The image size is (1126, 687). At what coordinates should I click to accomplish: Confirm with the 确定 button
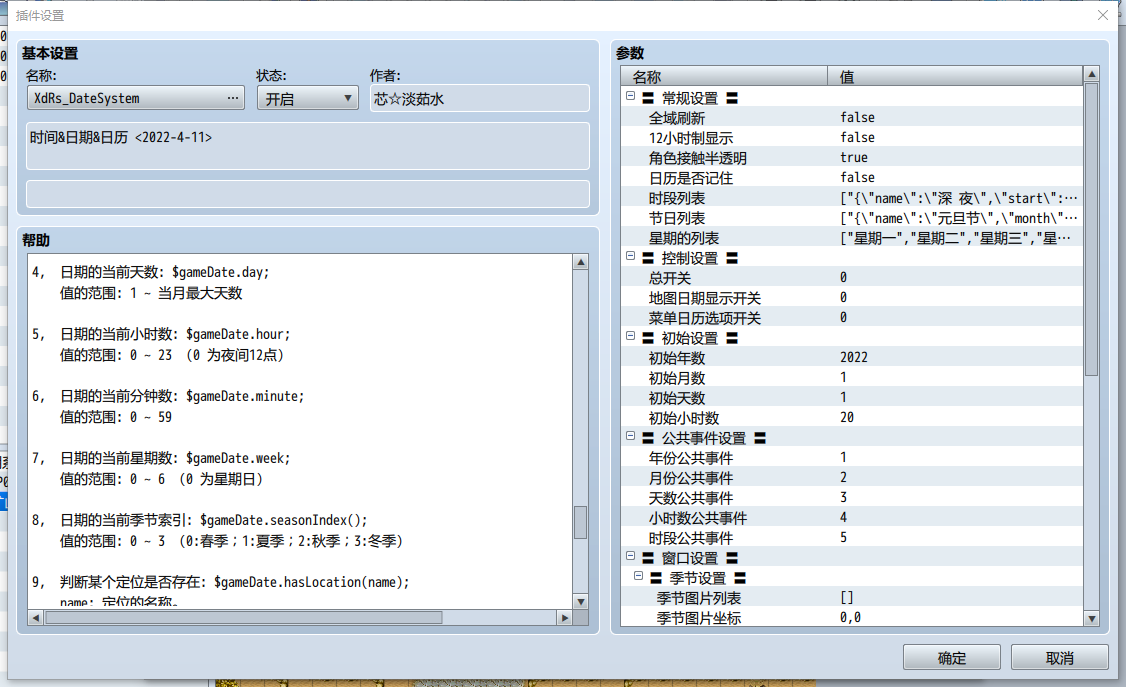click(x=951, y=658)
